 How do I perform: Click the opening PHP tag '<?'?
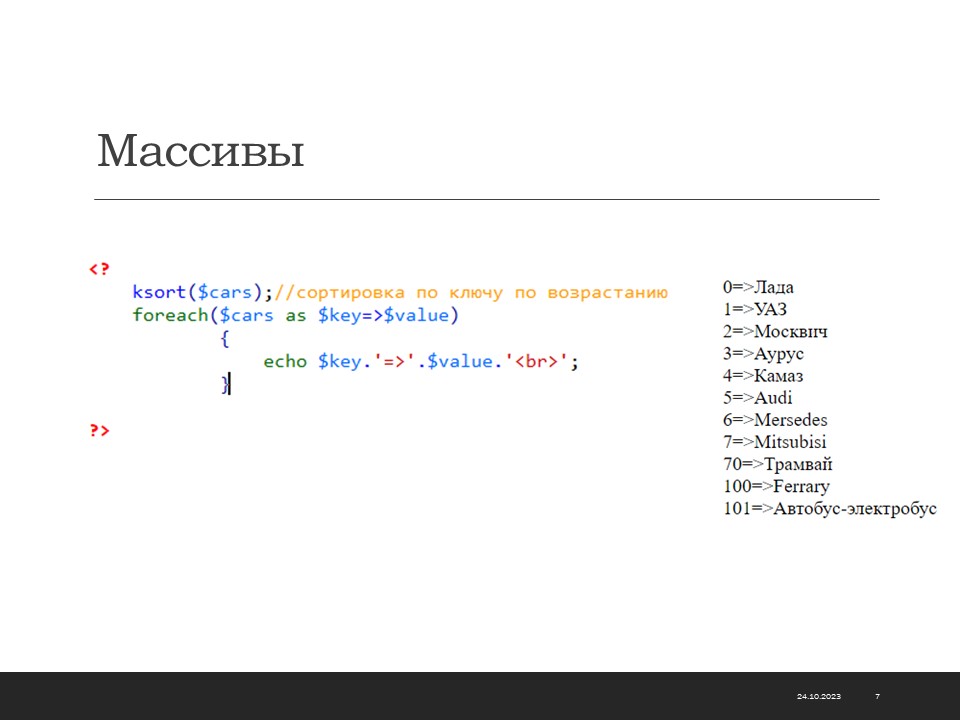pyautogui.click(x=98, y=269)
